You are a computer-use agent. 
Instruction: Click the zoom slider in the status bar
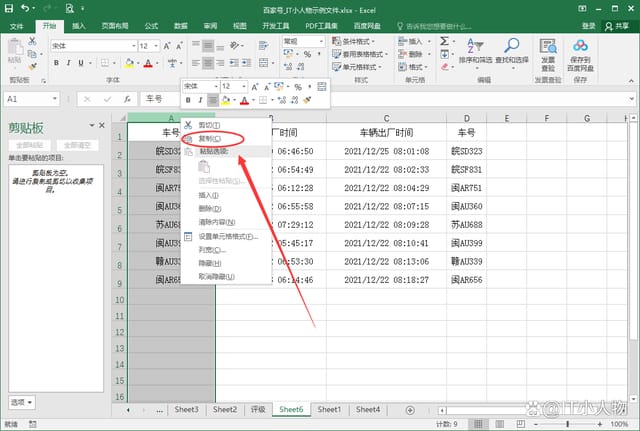(567, 424)
